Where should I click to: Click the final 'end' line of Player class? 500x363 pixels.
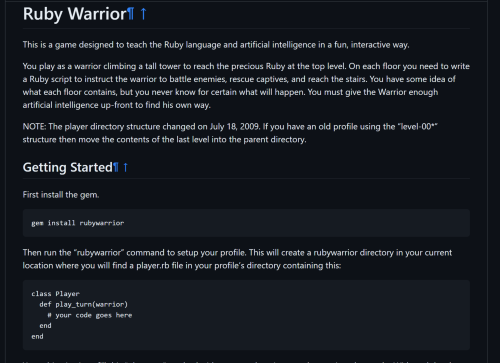[37, 336]
